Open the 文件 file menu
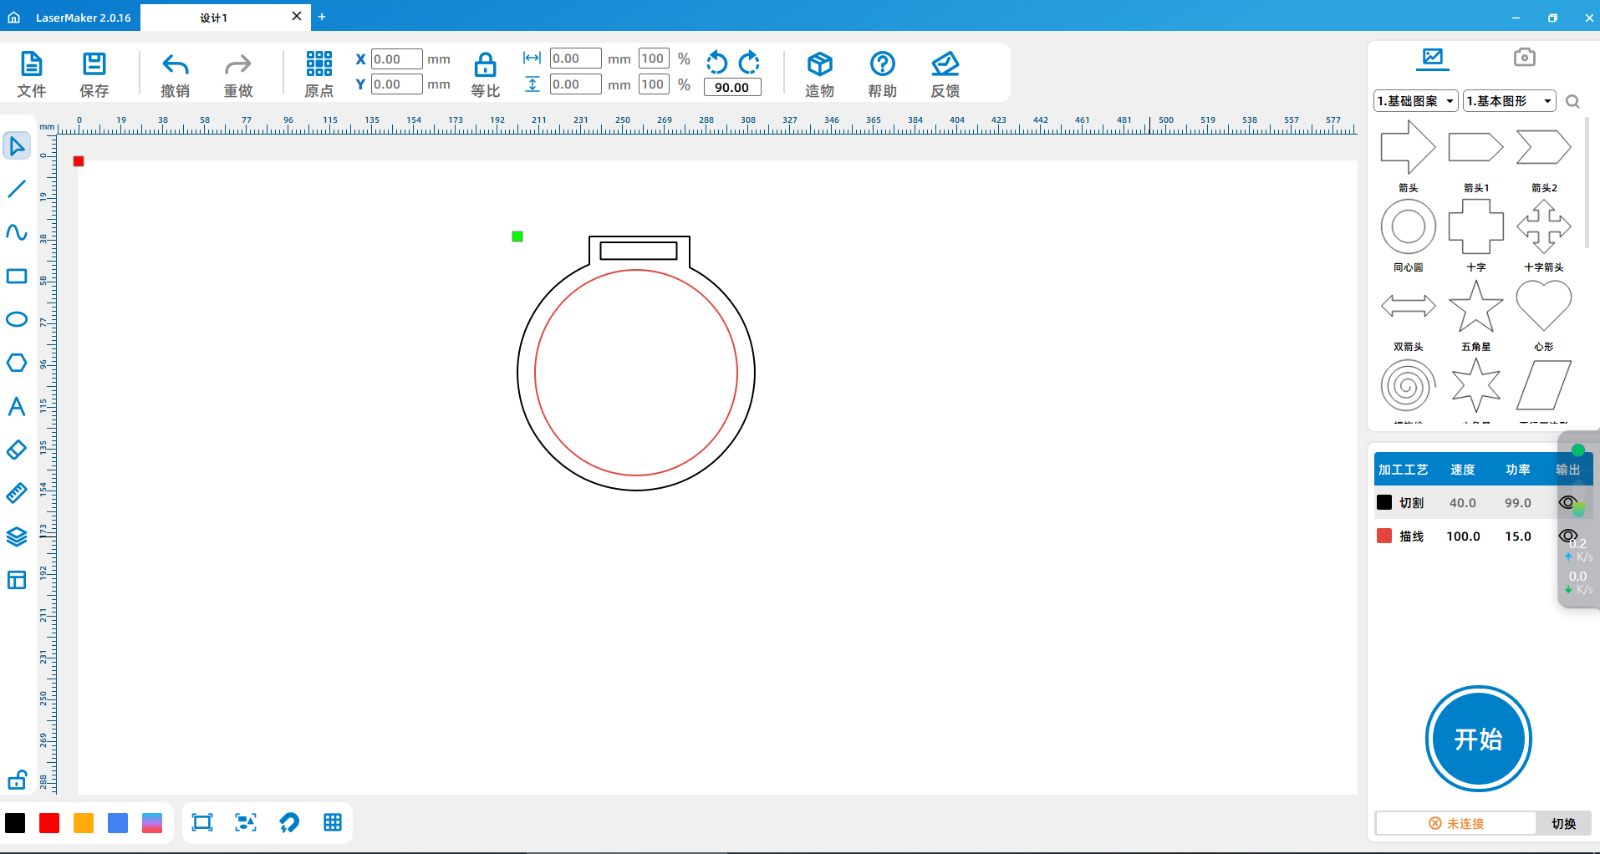The width and height of the screenshot is (1600, 854). (x=31, y=66)
